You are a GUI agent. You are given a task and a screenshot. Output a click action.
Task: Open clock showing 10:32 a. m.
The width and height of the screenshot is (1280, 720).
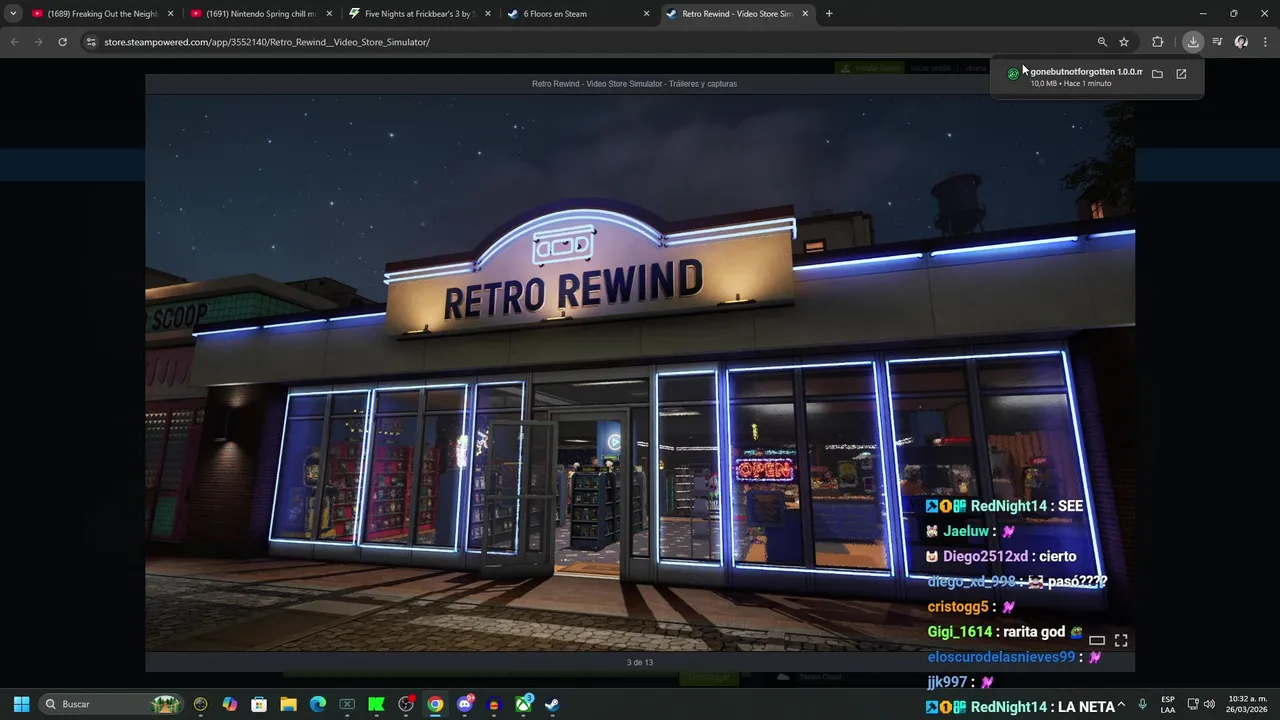click(1247, 704)
